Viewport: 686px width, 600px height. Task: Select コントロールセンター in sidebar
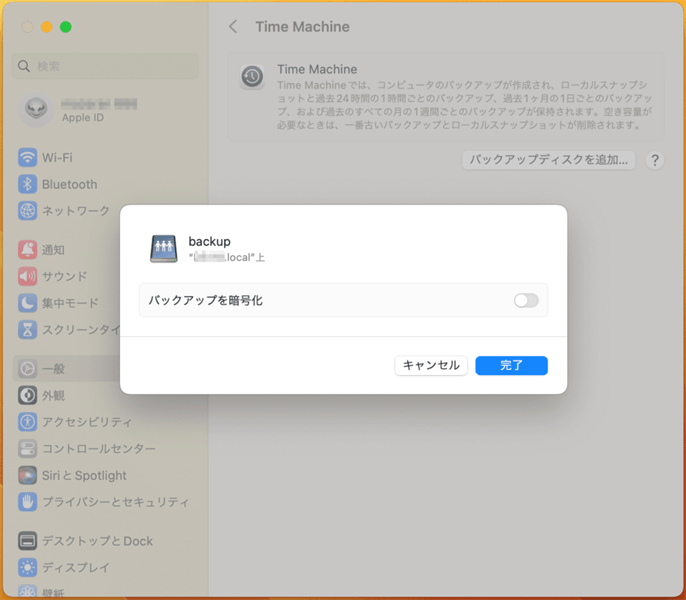click(98, 449)
